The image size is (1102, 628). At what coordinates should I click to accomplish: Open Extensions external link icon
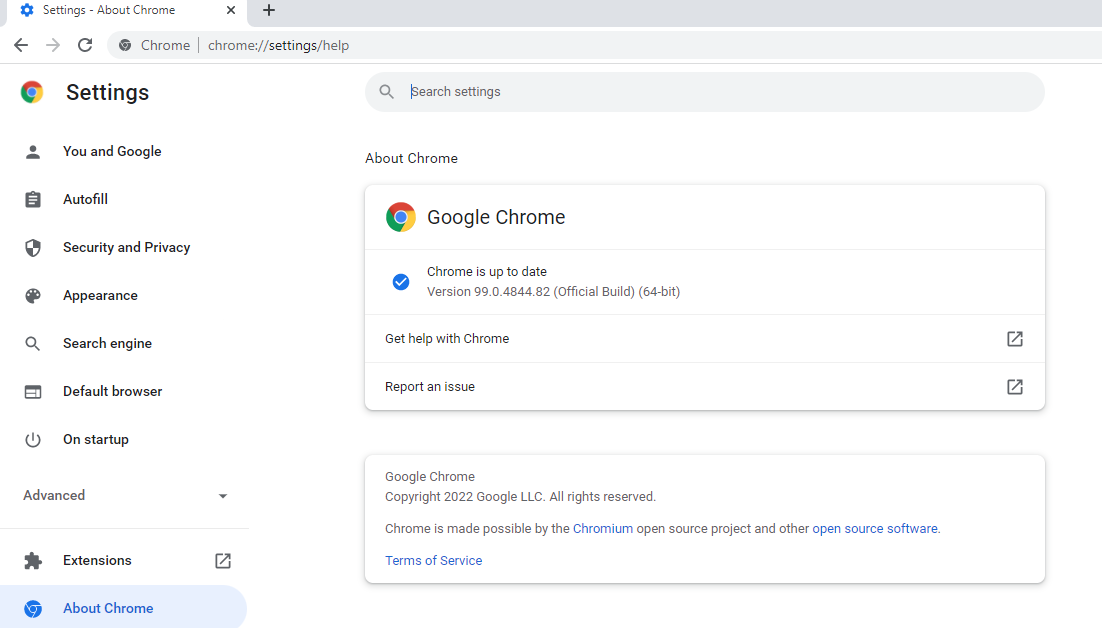click(223, 561)
